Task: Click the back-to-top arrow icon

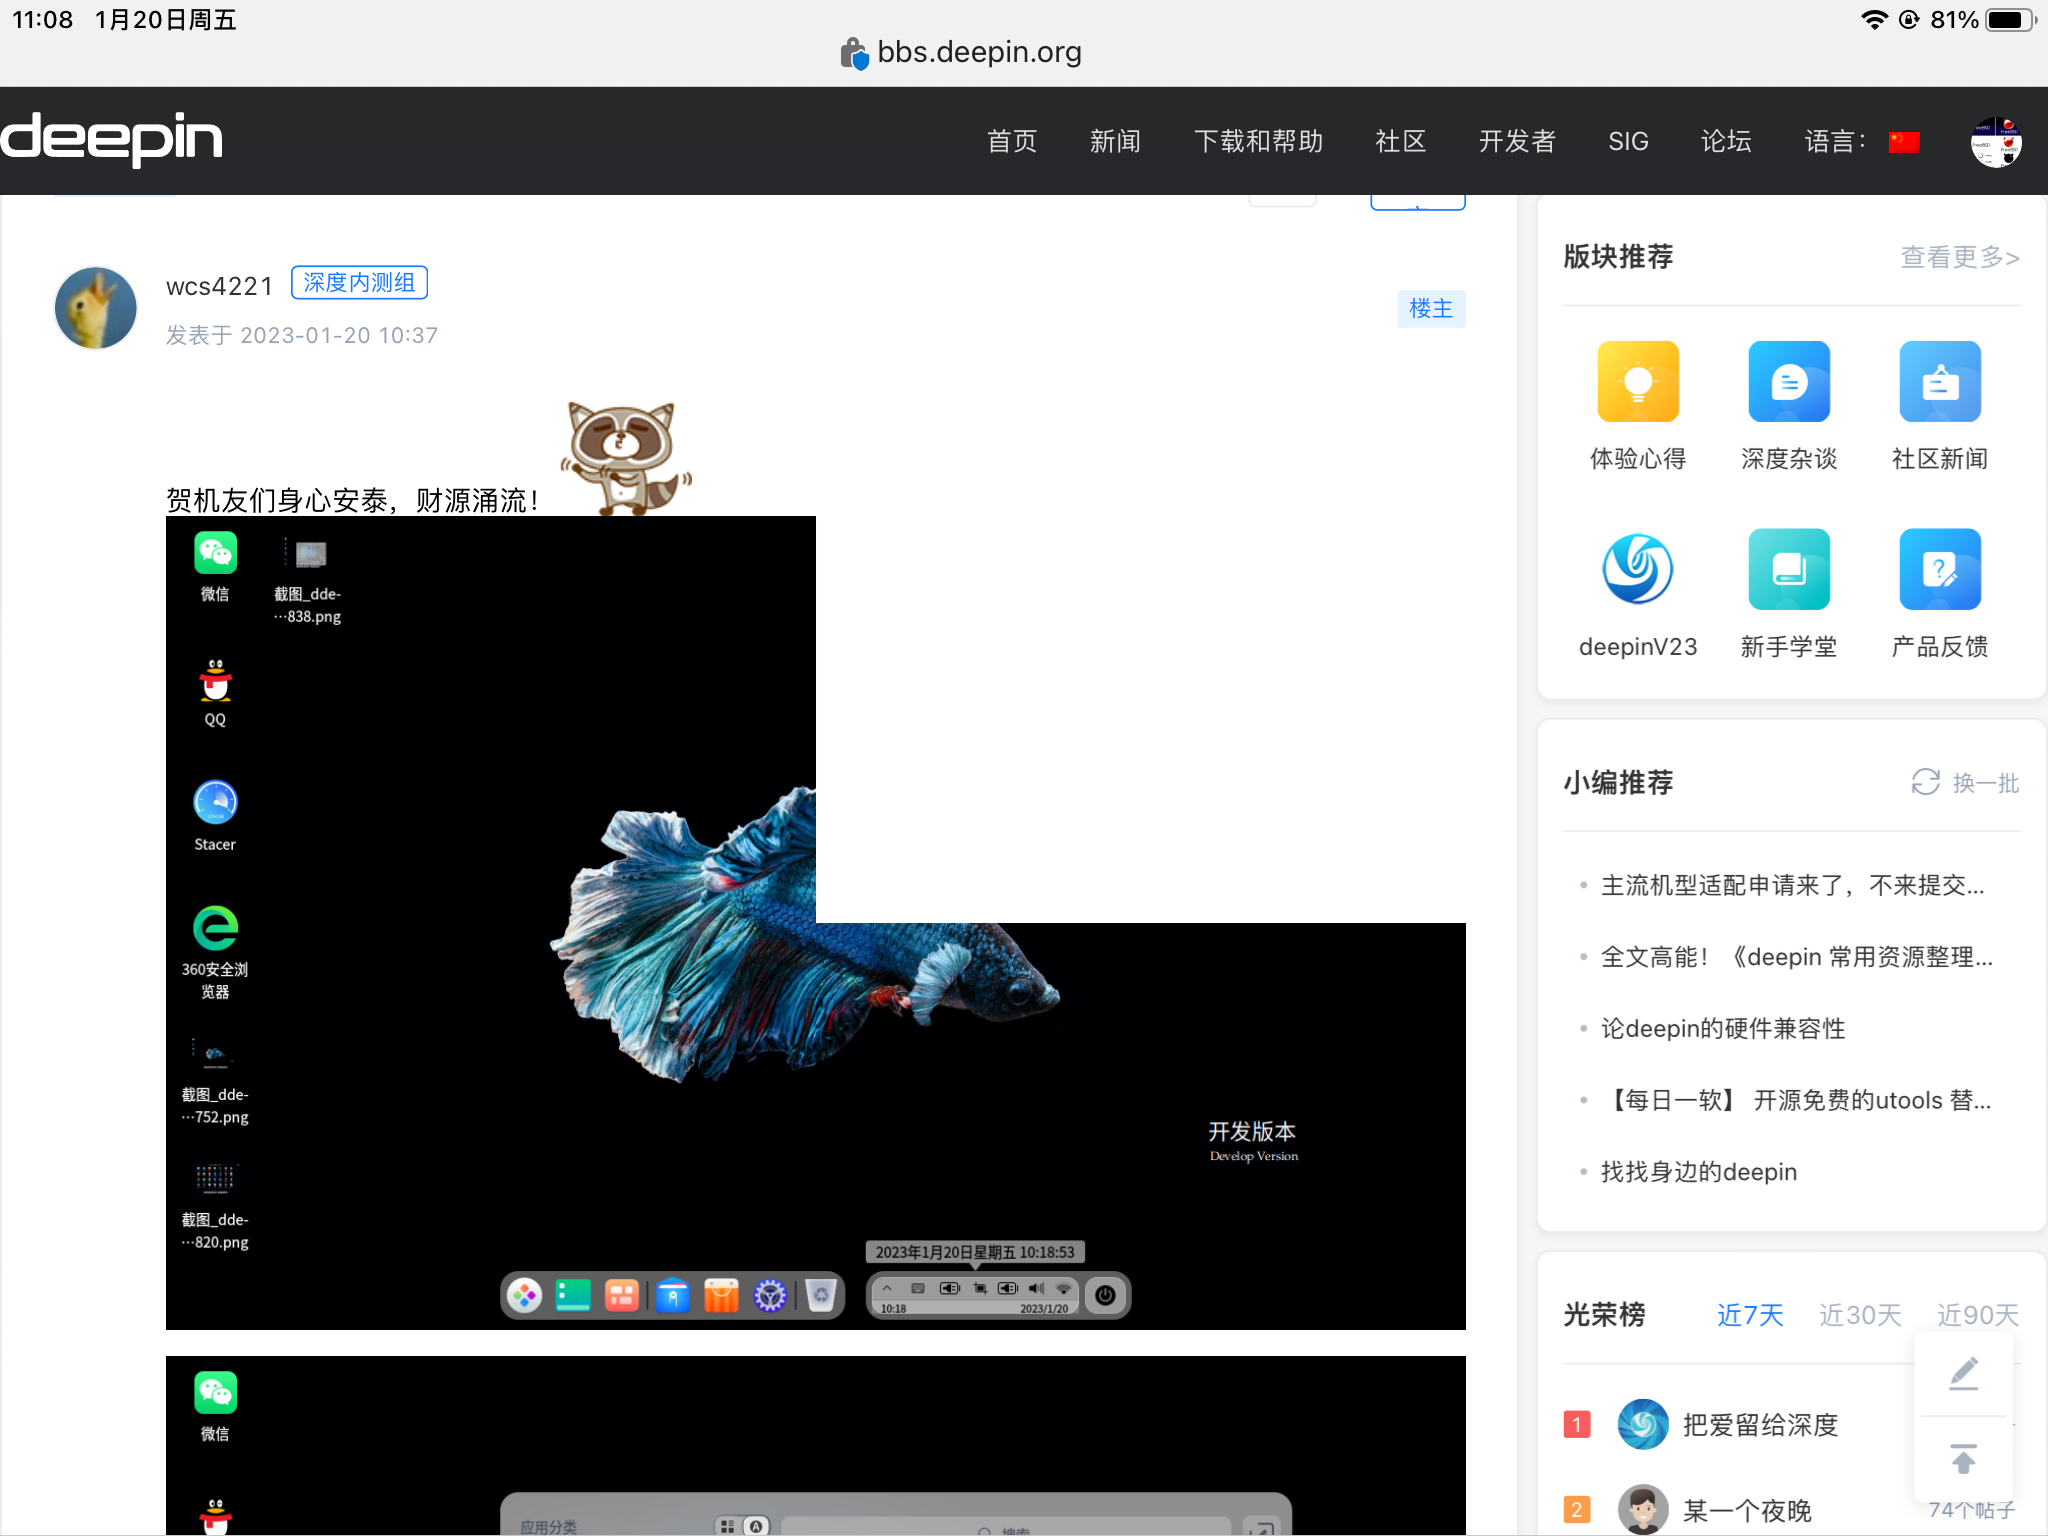Action: (1963, 1458)
